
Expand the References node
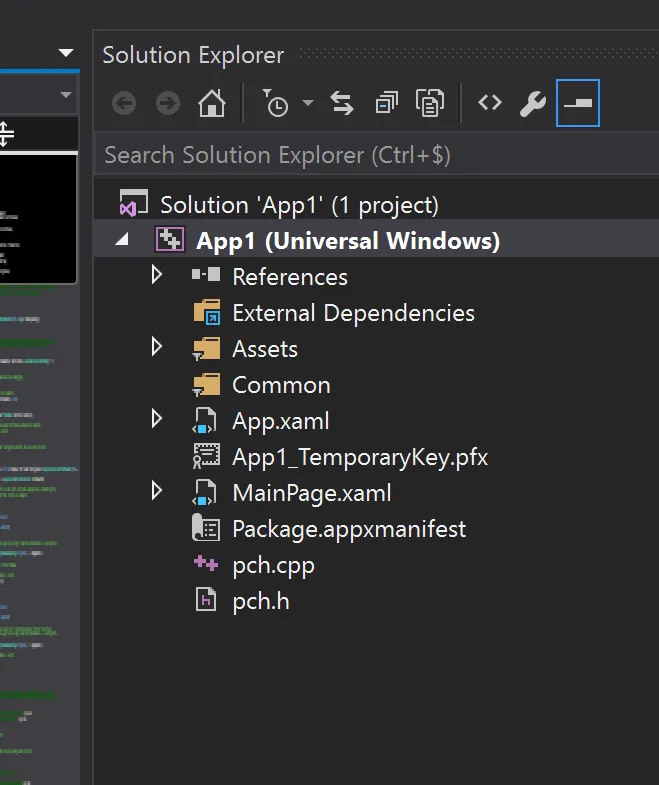click(x=157, y=274)
